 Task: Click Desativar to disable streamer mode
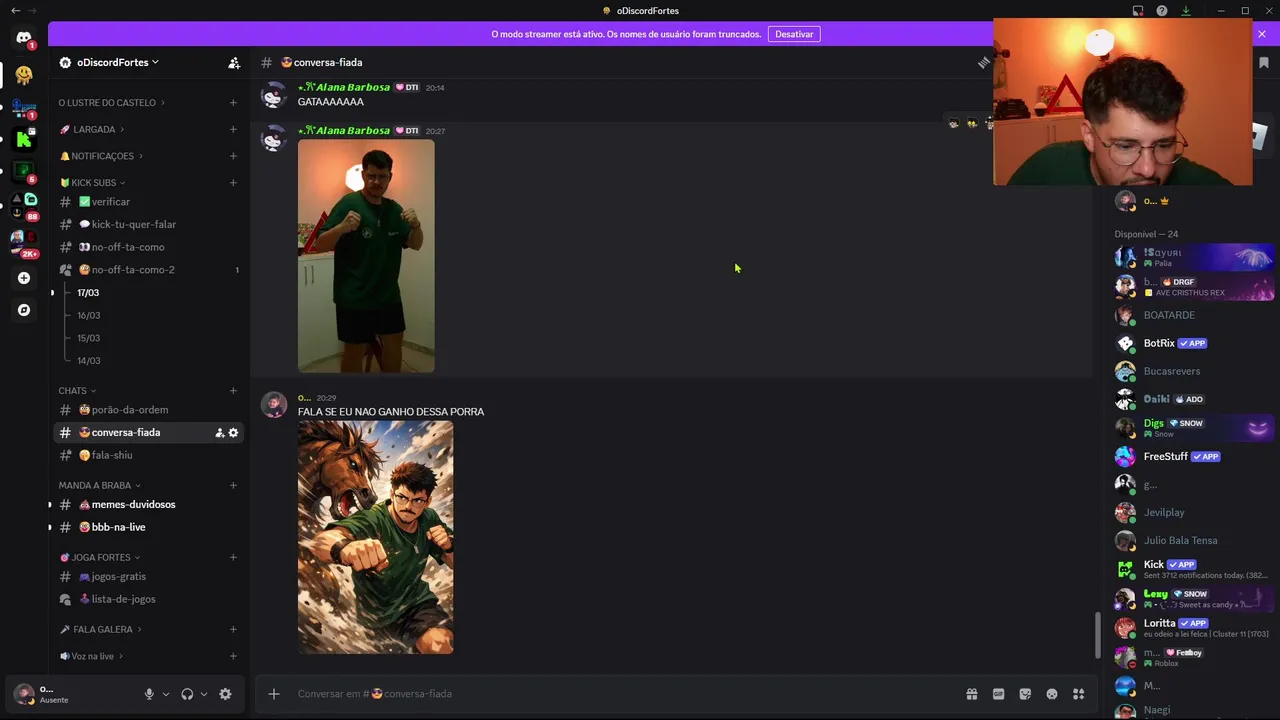click(x=794, y=34)
